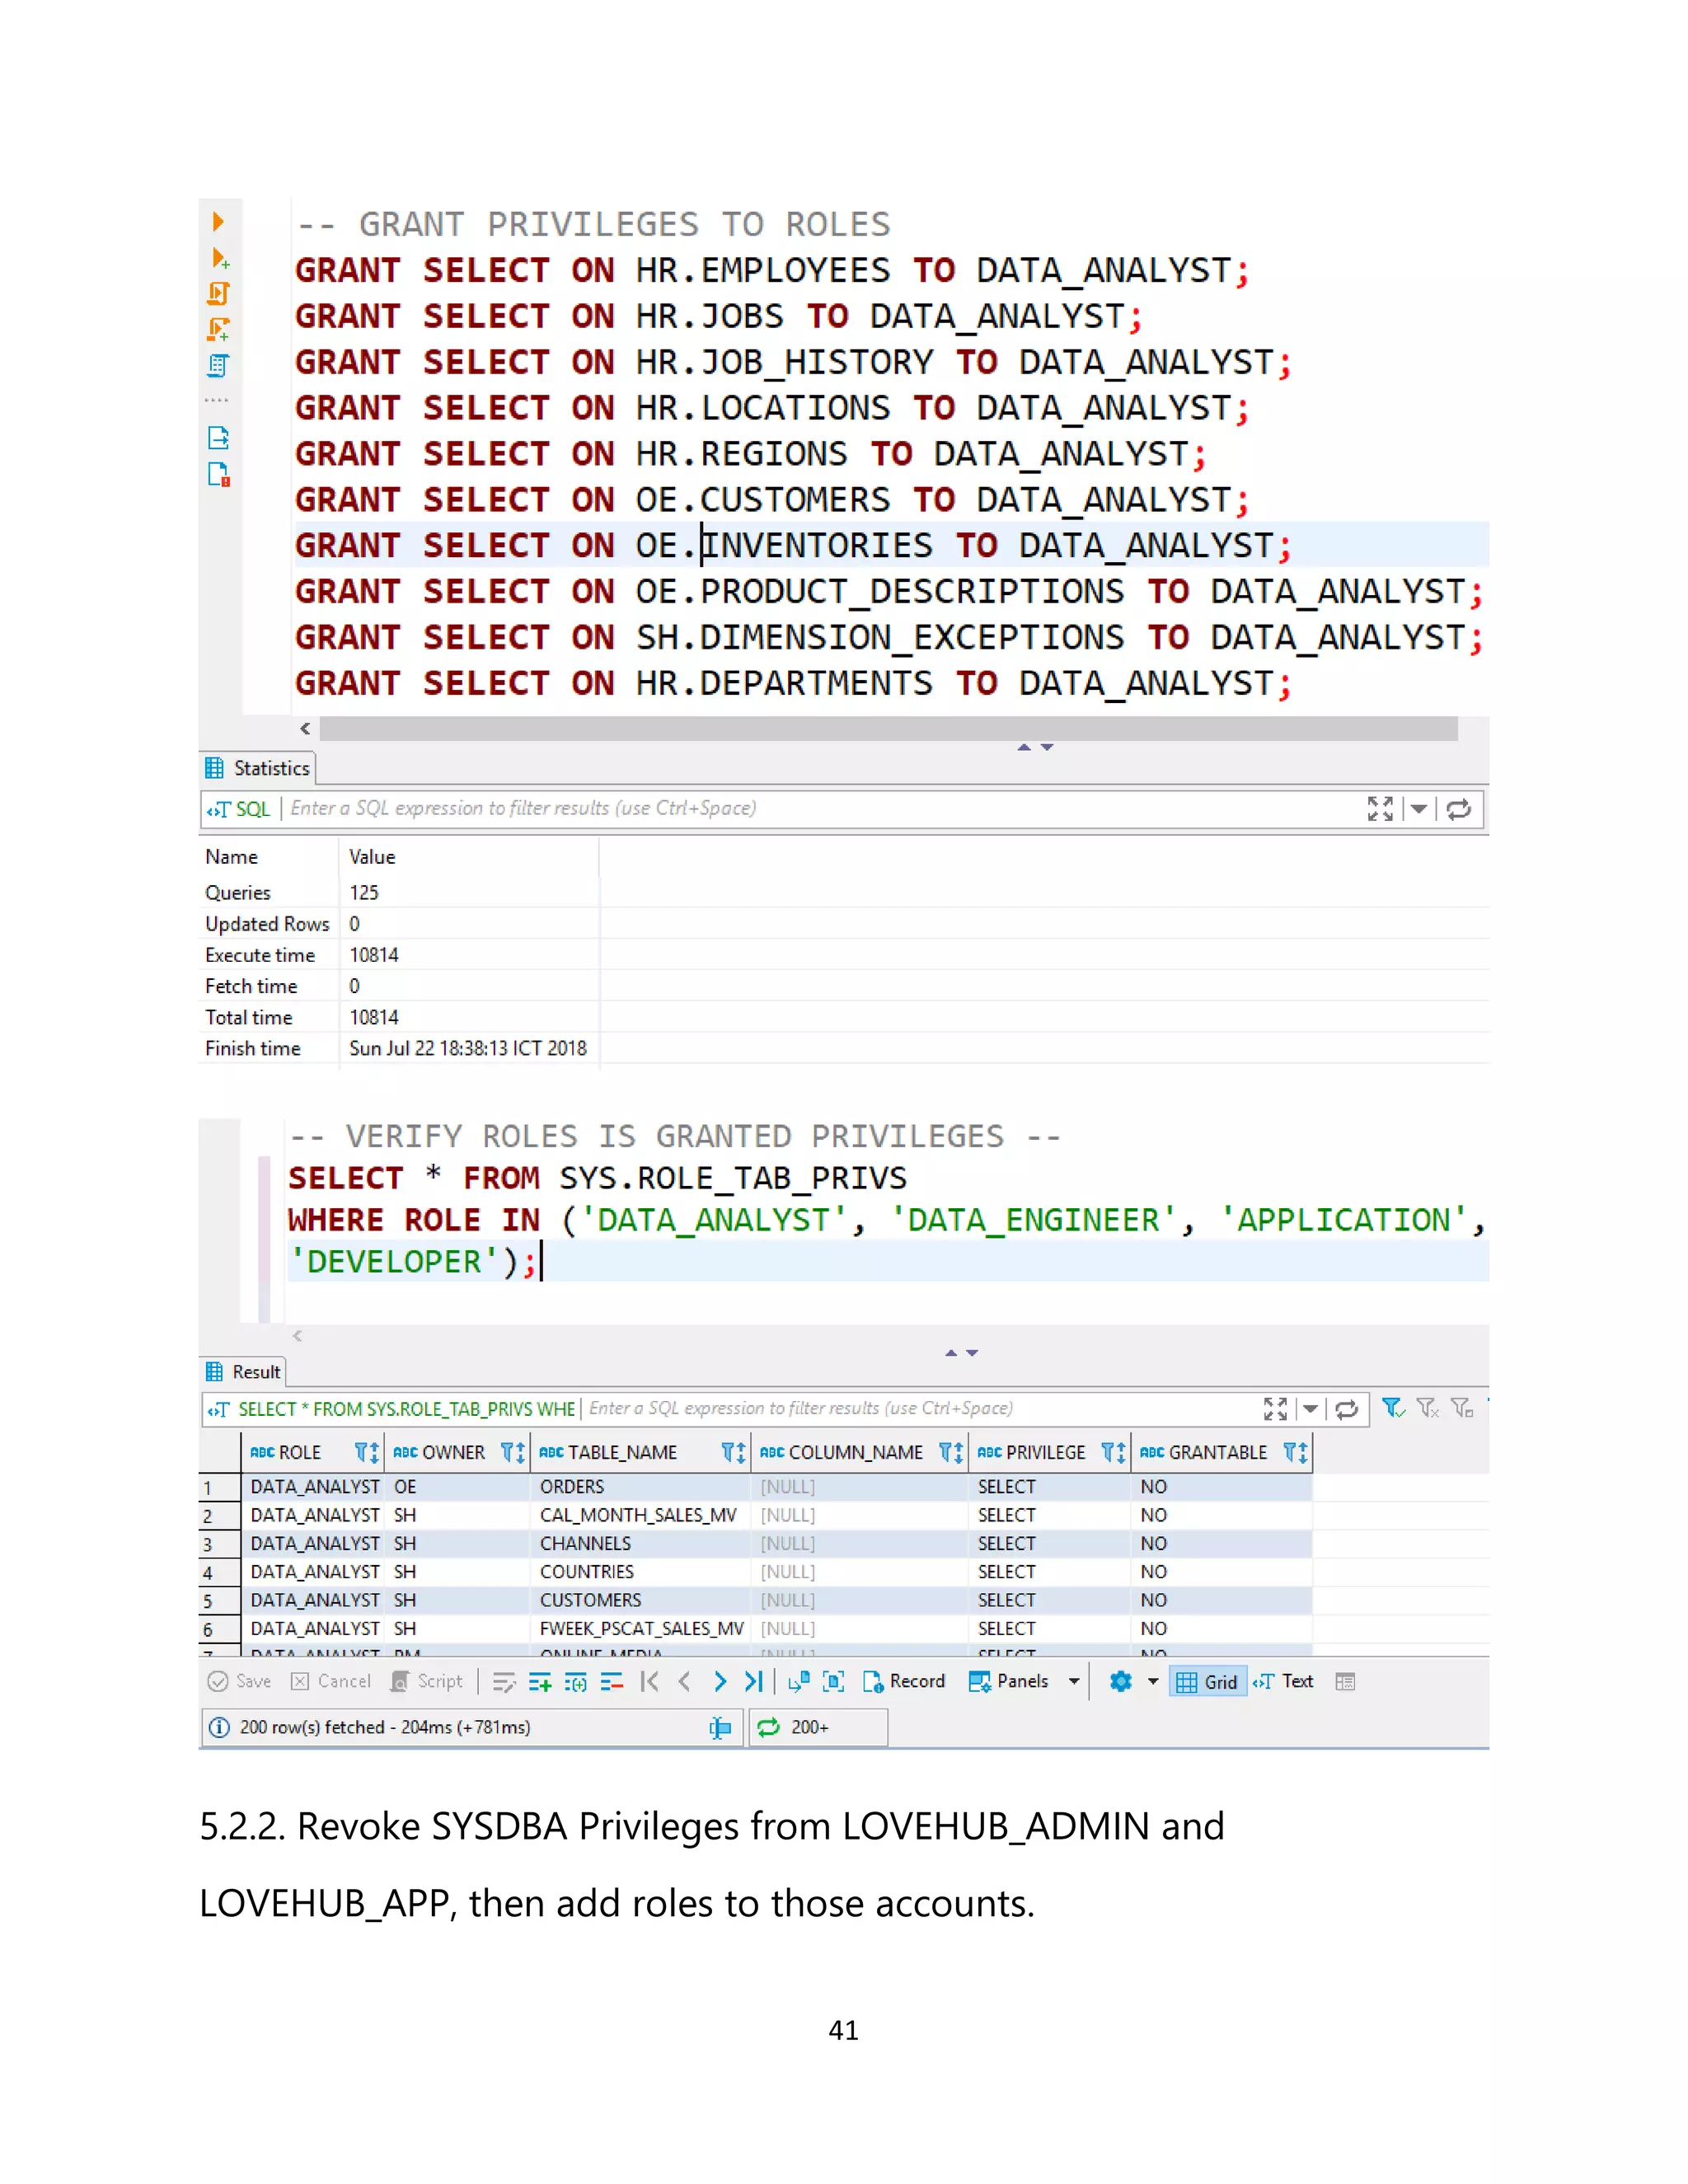
Task: Go to the last row
Action: coord(754,1682)
